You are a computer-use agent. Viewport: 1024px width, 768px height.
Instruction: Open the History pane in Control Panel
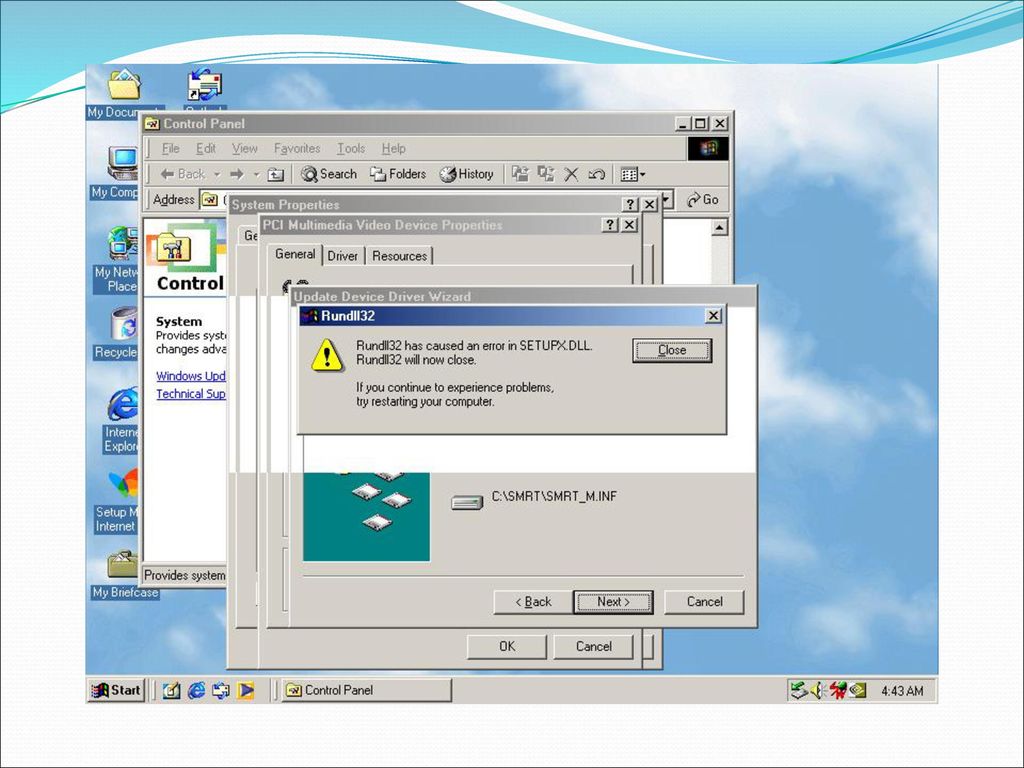466,174
